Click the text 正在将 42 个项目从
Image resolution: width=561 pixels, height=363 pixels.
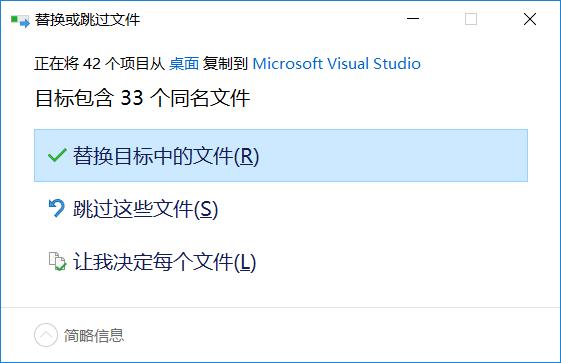click(99, 64)
